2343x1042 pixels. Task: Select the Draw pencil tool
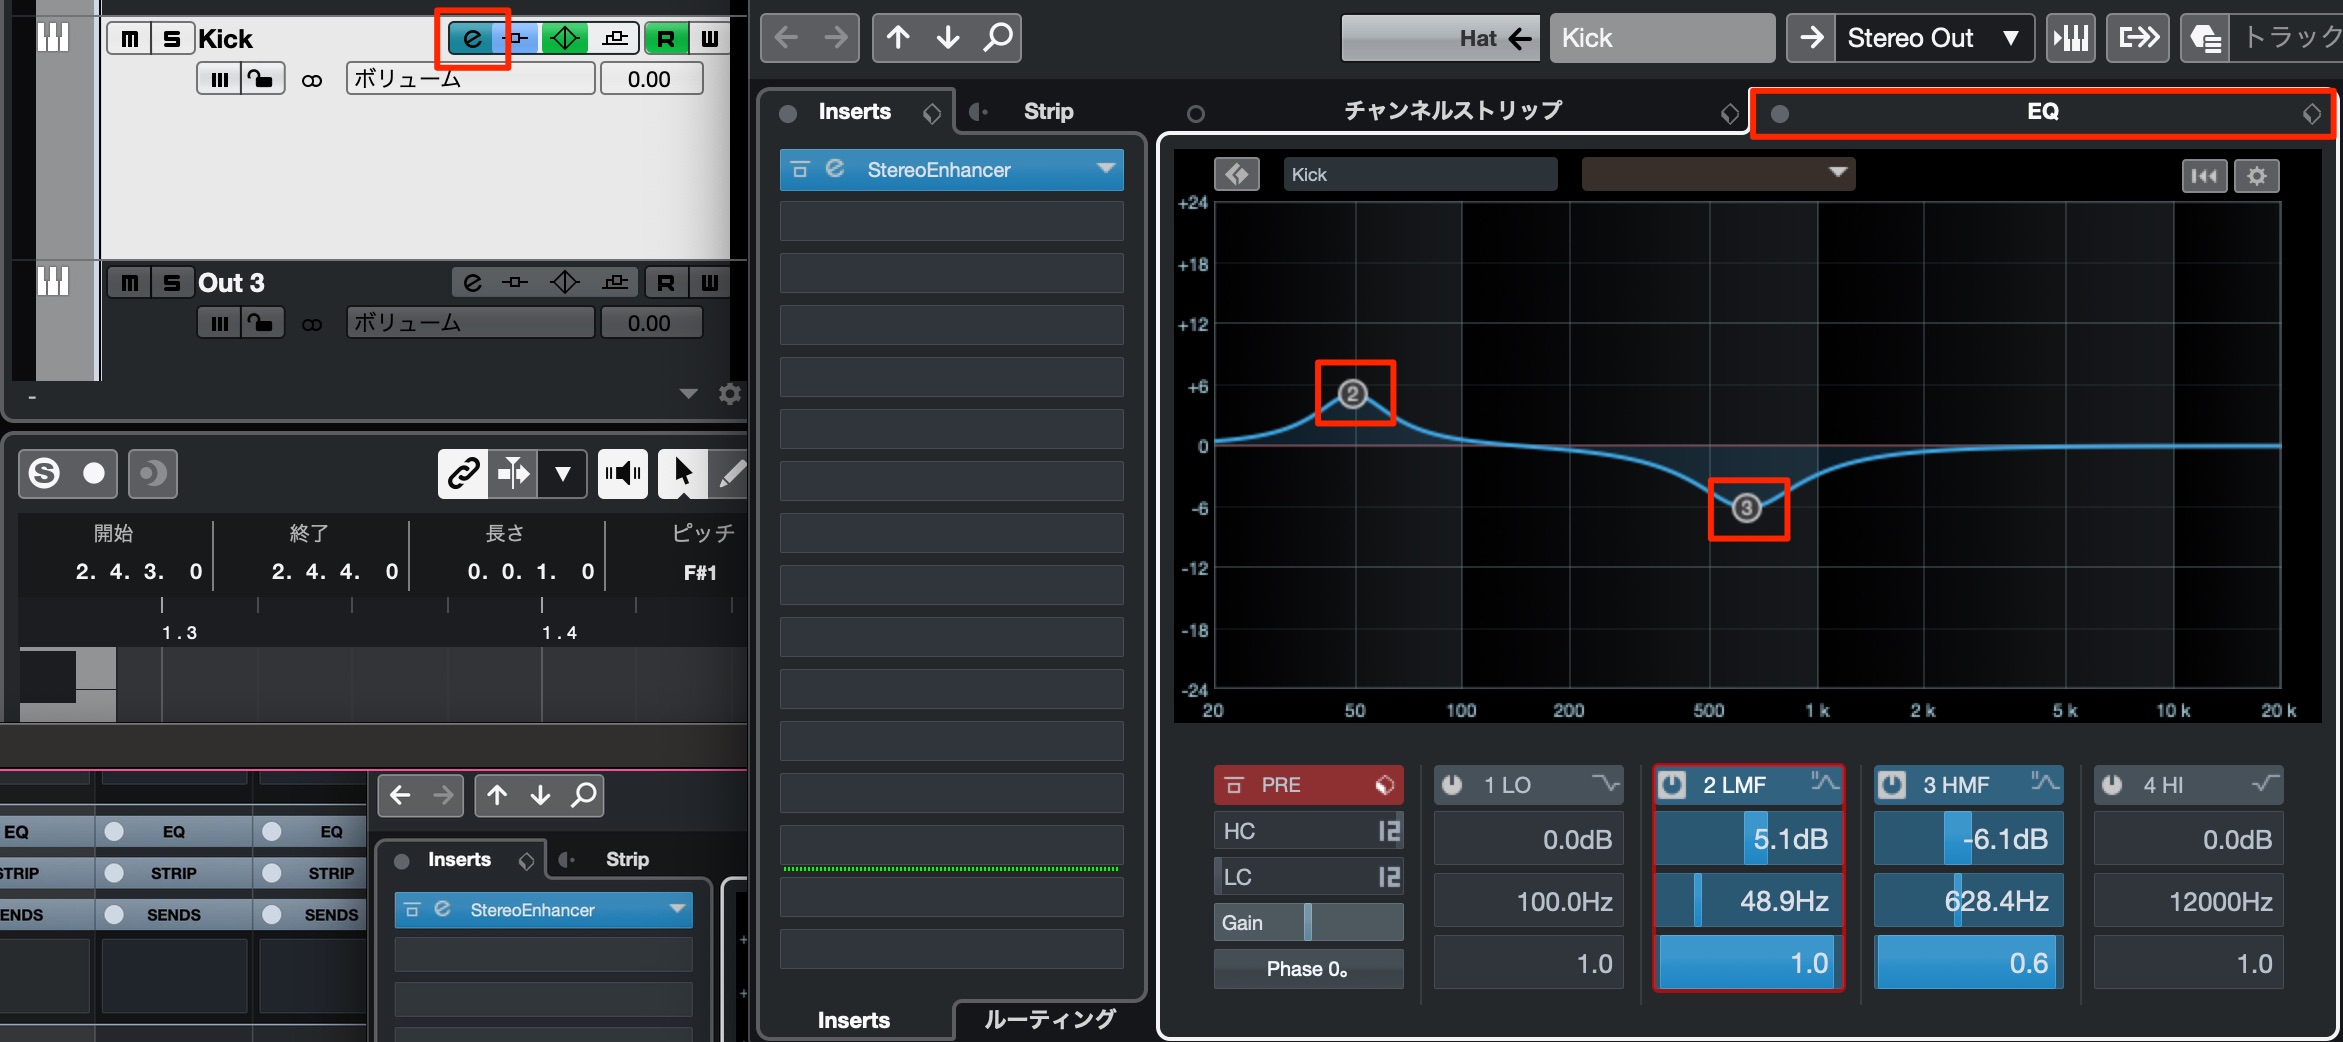pos(731,473)
